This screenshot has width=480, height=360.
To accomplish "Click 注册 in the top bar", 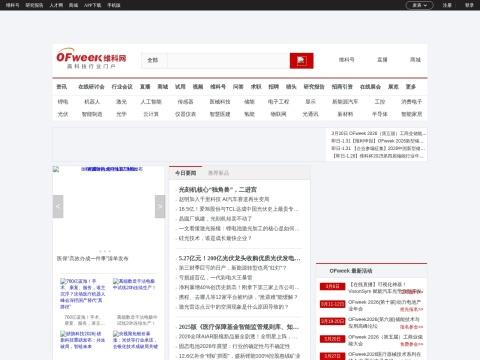I will coord(447,5).
